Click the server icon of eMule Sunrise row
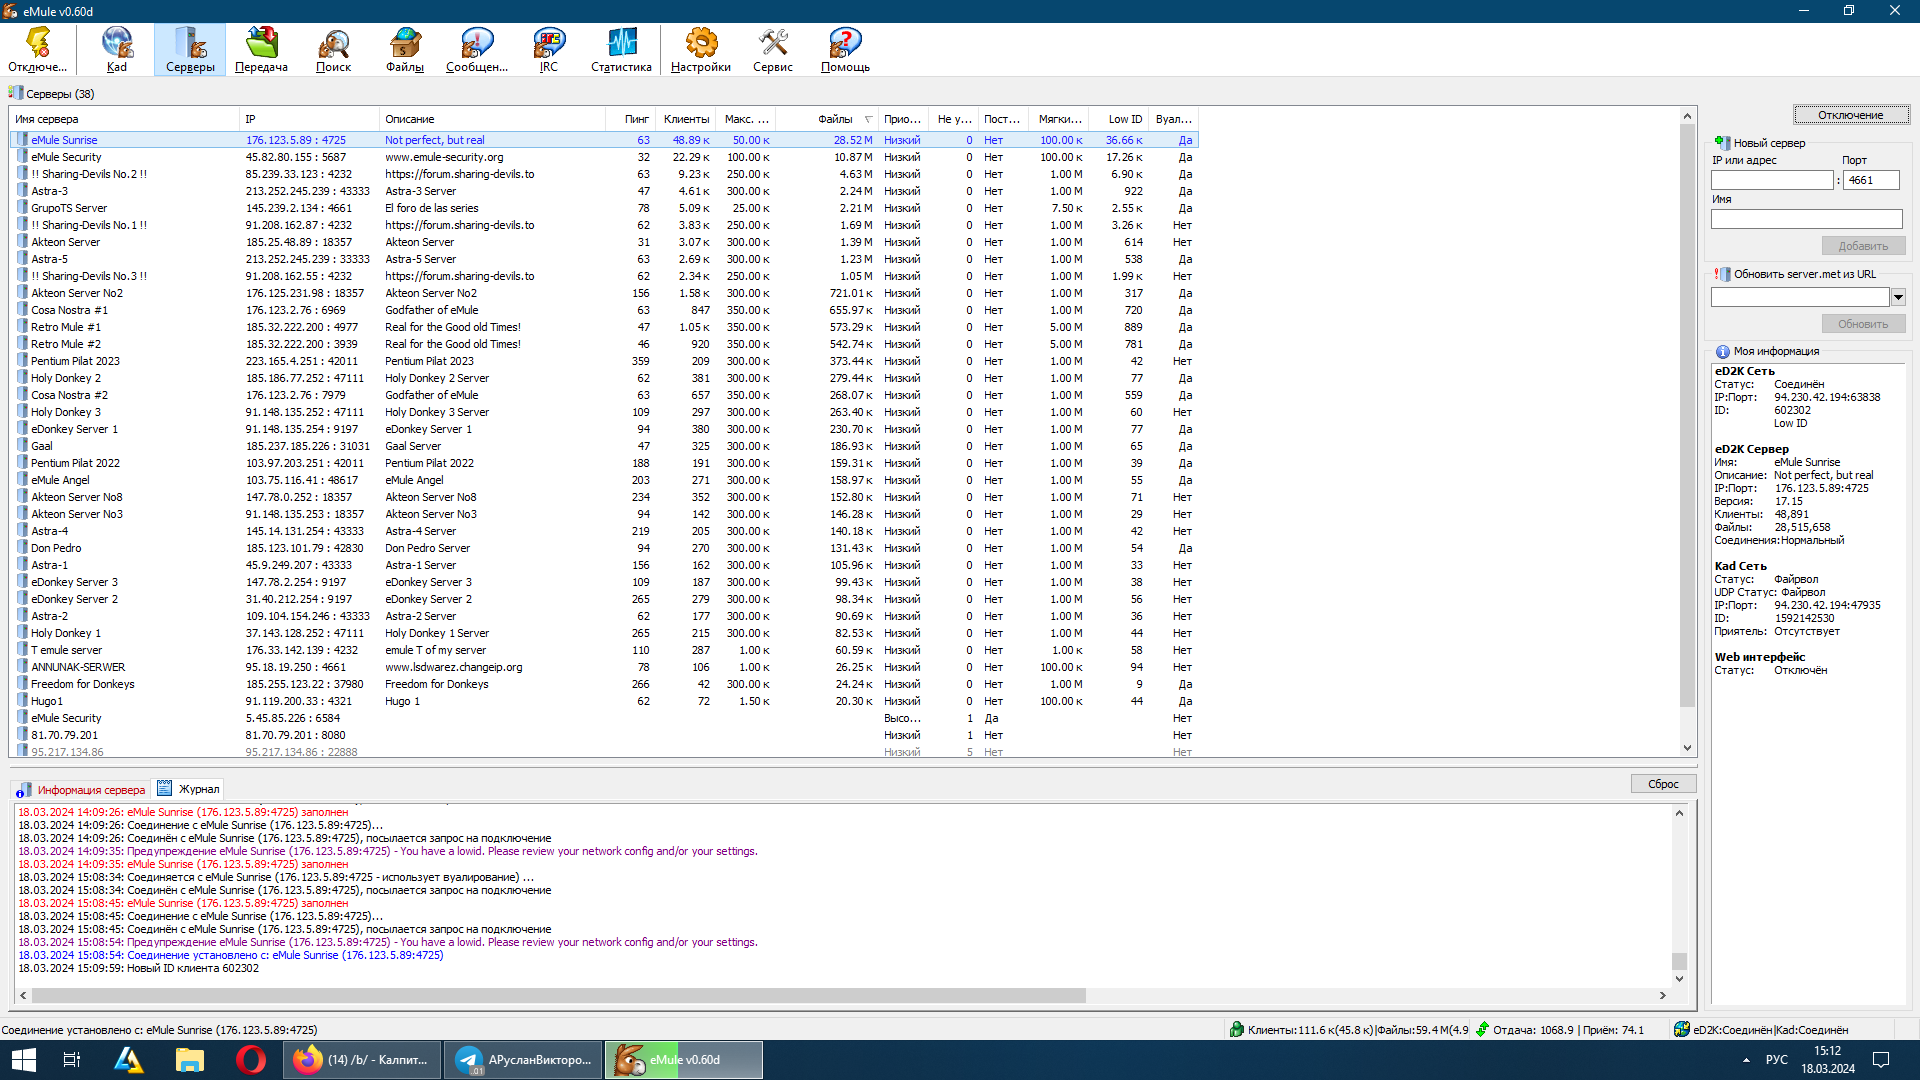The height and width of the screenshot is (1080, 1920). 22,140
